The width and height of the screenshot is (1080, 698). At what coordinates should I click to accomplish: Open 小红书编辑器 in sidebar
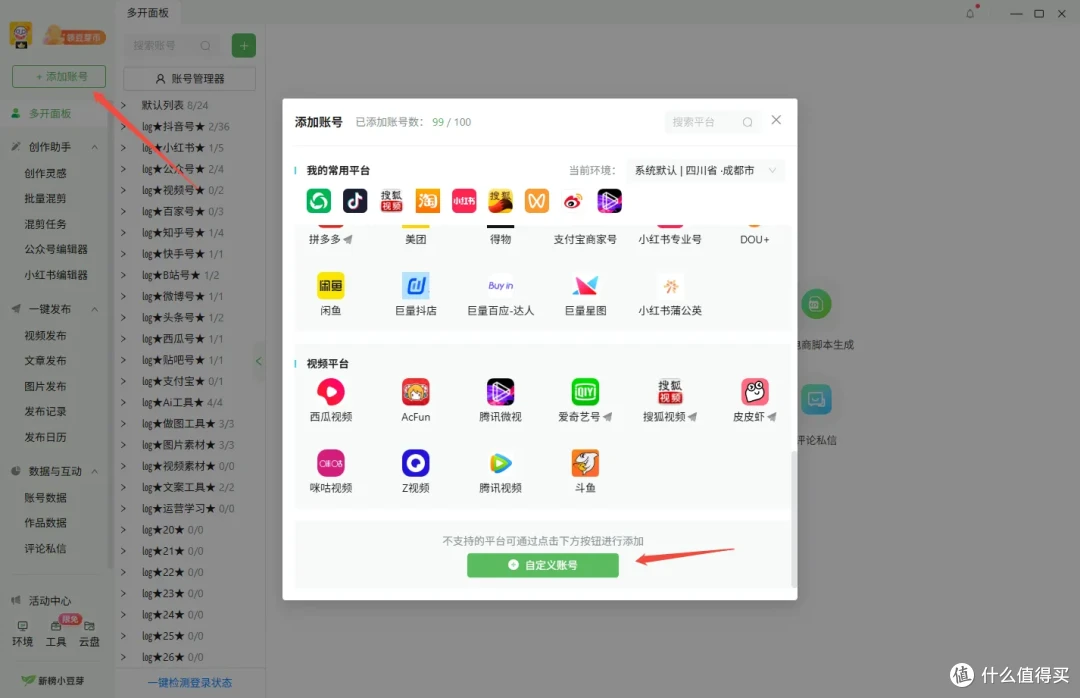56,275
